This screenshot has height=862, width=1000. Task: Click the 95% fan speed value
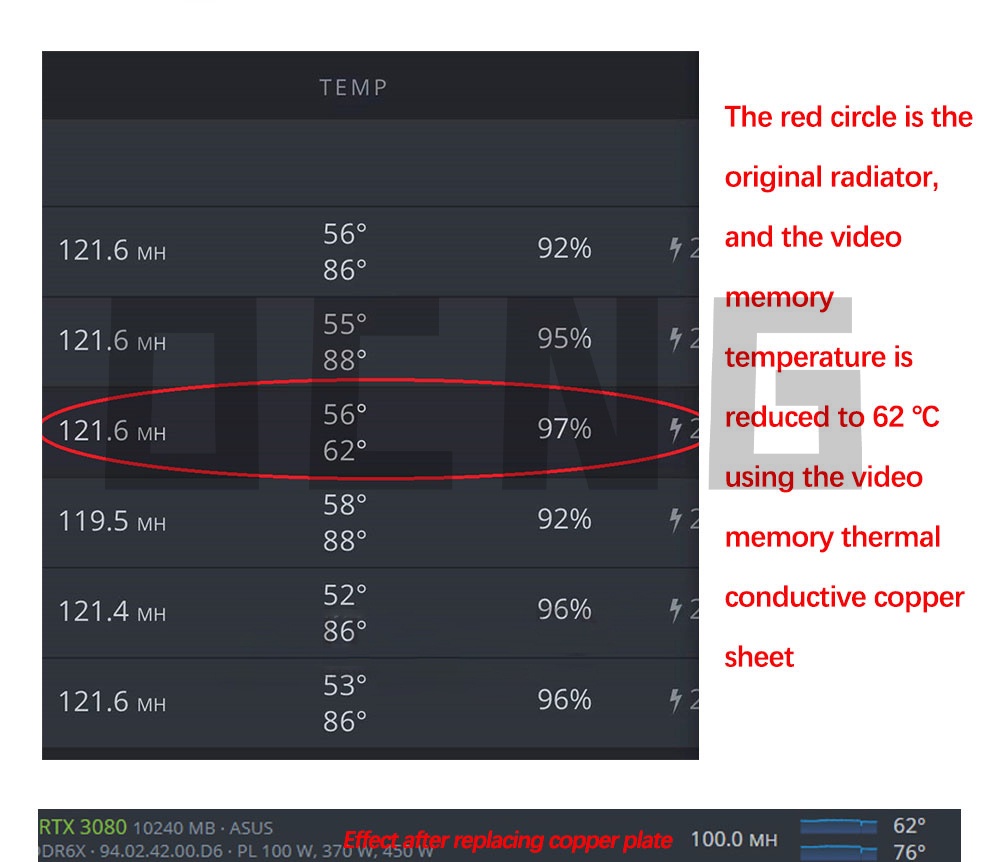tap(564, 339)
